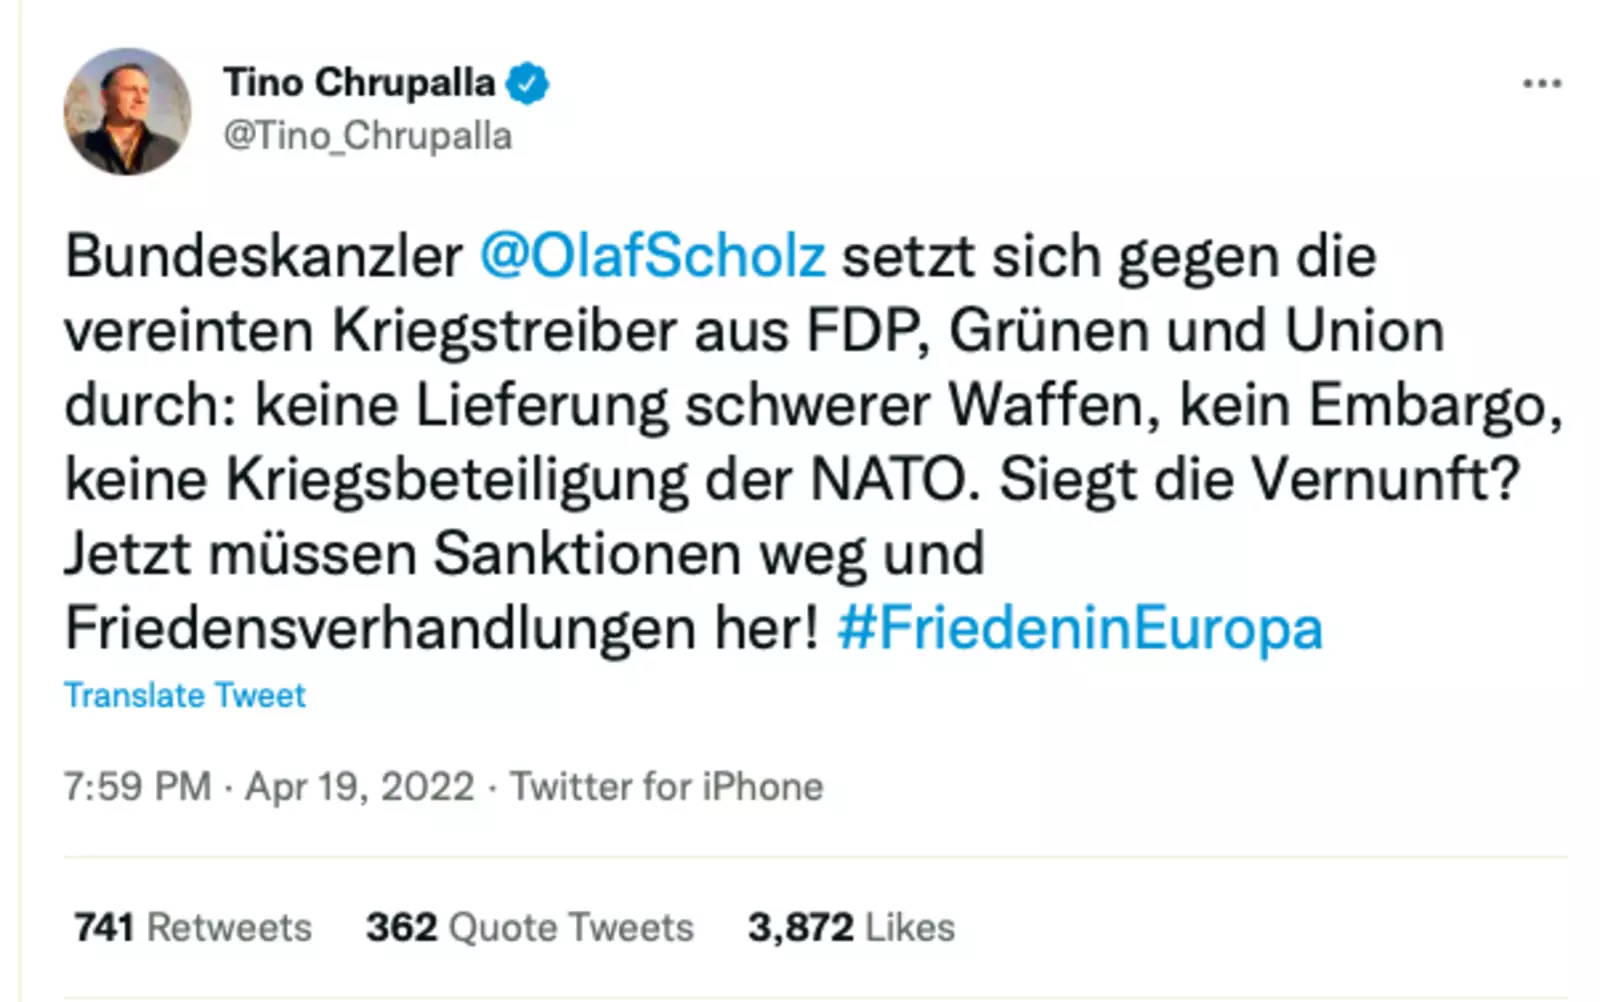Click the word NATO in the tweet
This screenshot has width=1600, height=1002.
(888, 480)
